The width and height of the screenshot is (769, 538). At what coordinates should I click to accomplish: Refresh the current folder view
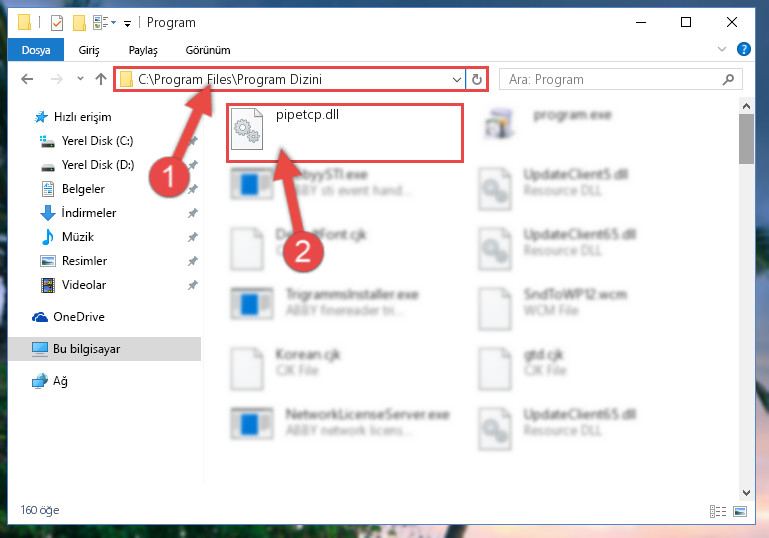click(477, 79)
